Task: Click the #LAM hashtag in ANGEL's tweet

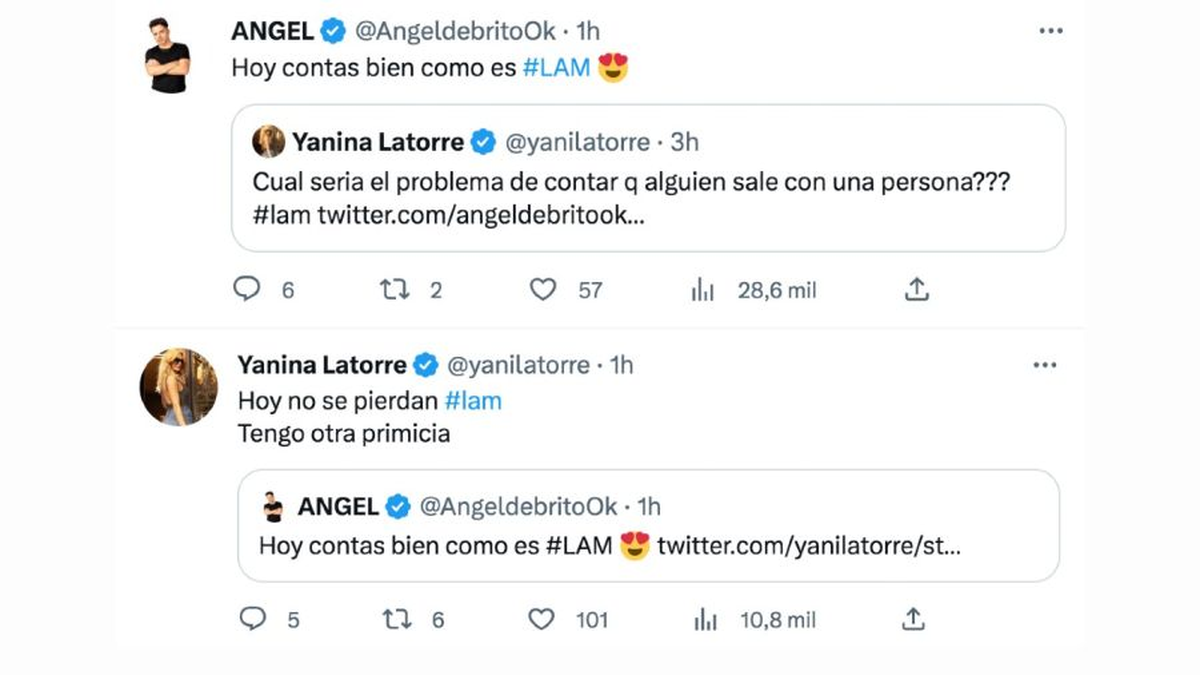Action: tap(556, 69)
